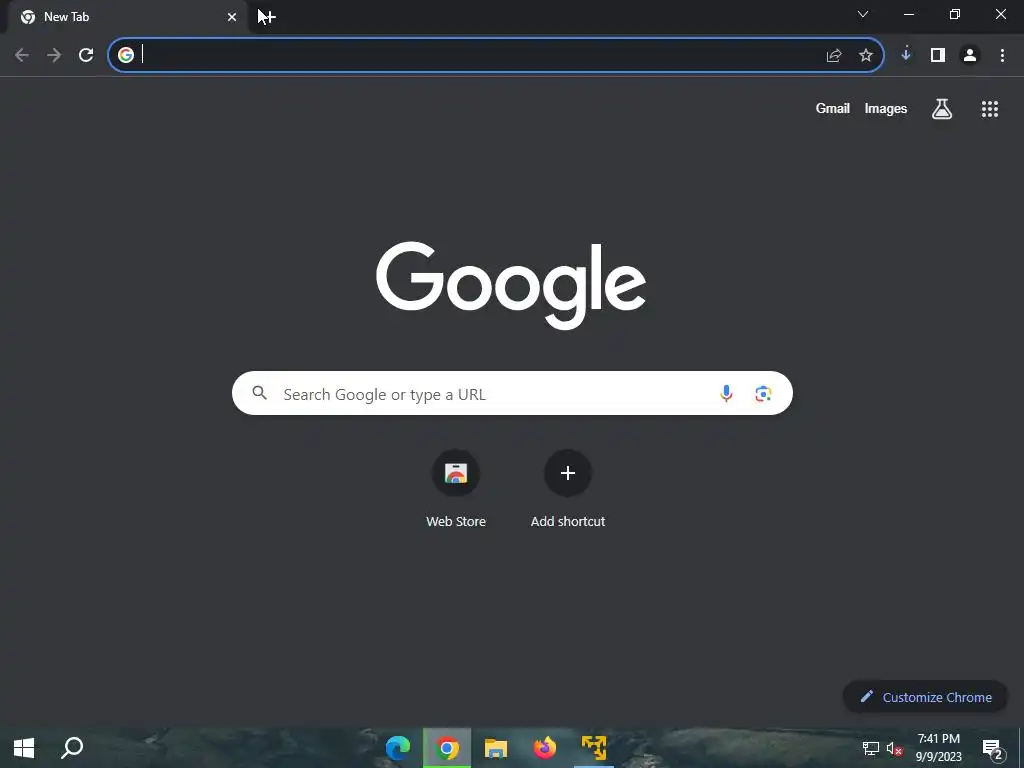
Task: Launch Microsoft Edge from taskbar
Action: pyautogui.click(x=398, y=748)
